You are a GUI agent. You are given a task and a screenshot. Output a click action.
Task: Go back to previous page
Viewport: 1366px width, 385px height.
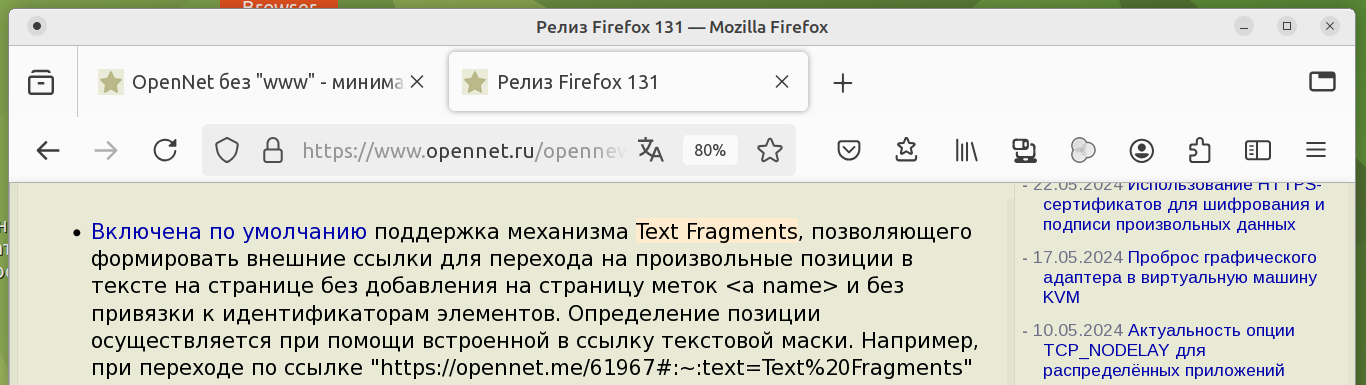click(48, 151)
